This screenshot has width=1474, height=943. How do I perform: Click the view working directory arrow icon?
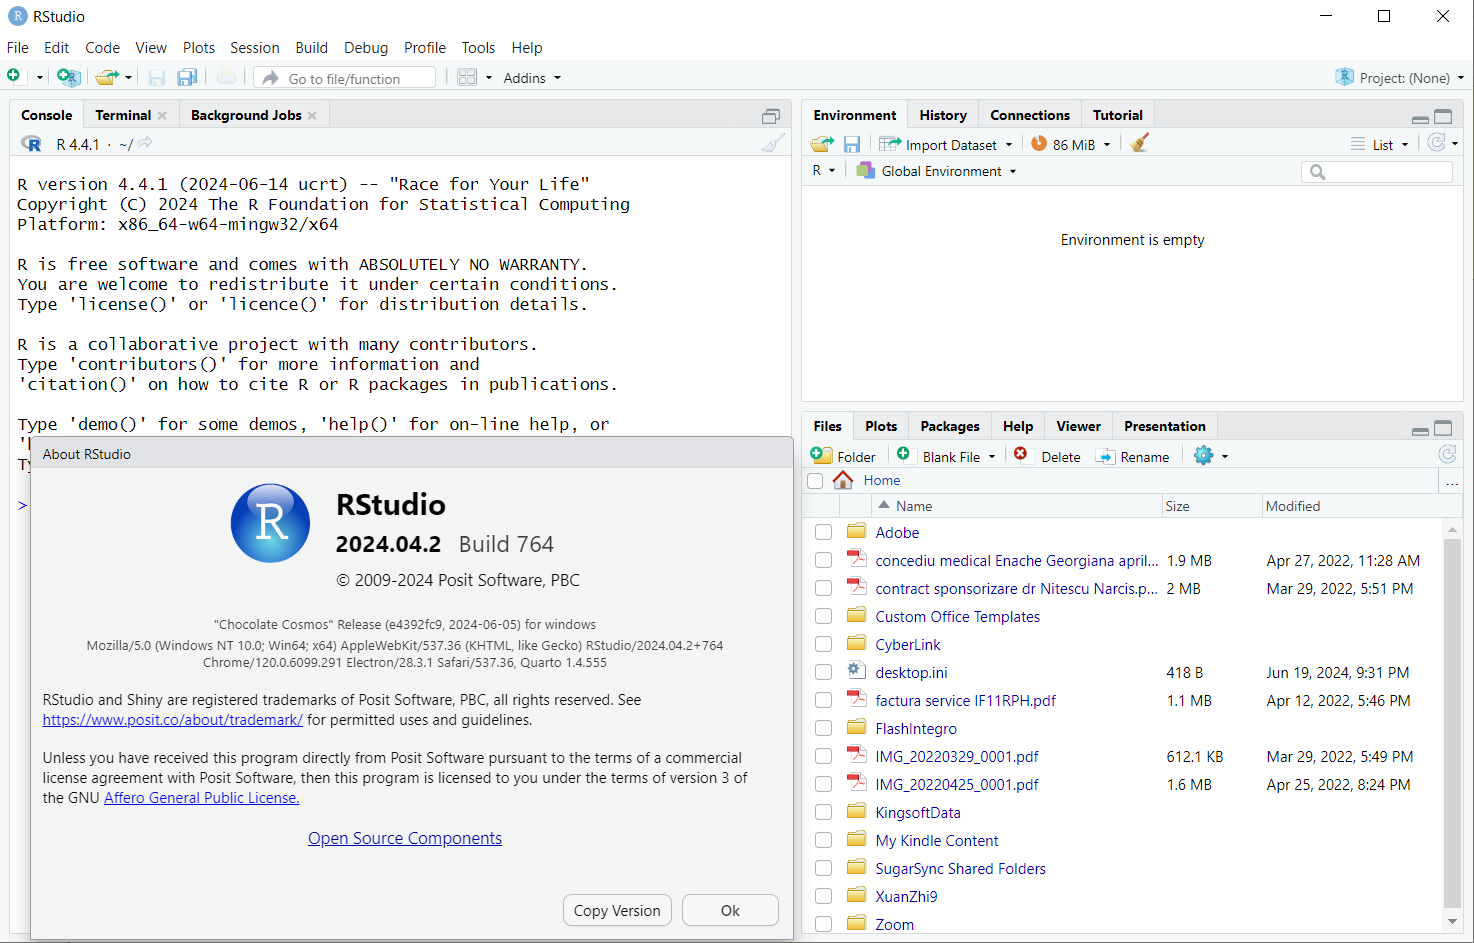(x=146, y=144)
